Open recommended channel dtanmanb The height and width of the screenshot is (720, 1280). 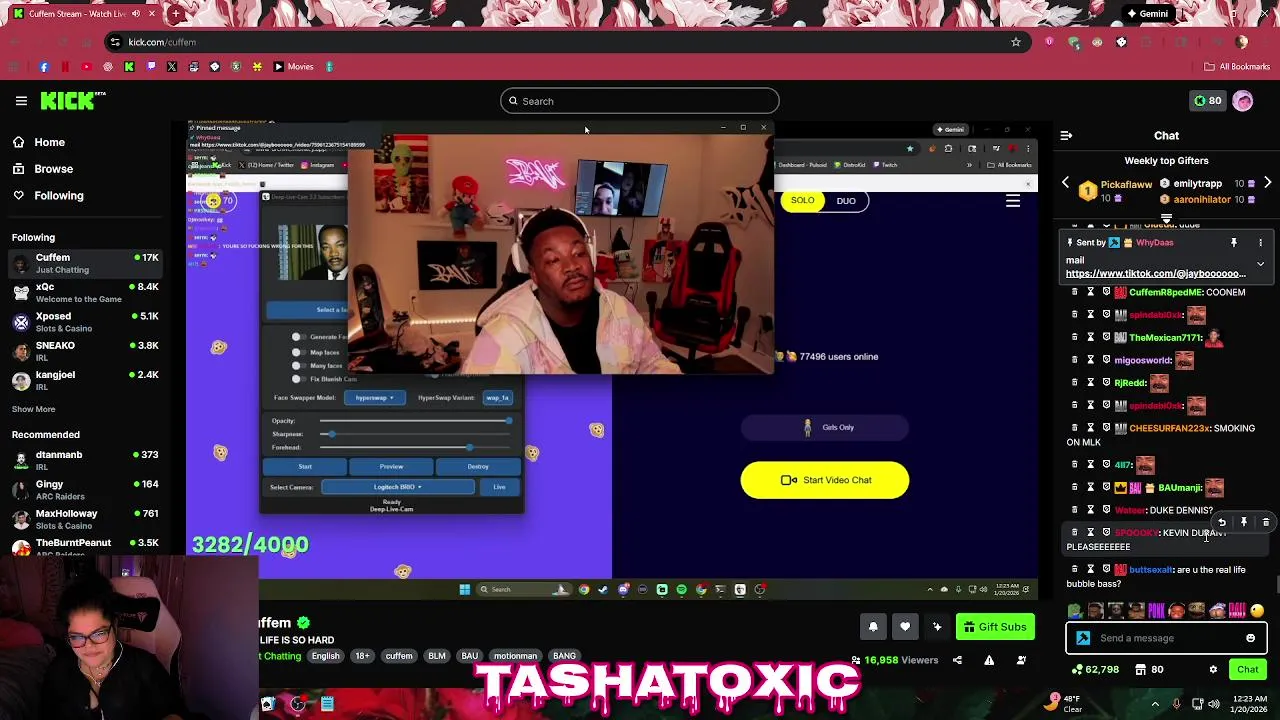(85, 460)
